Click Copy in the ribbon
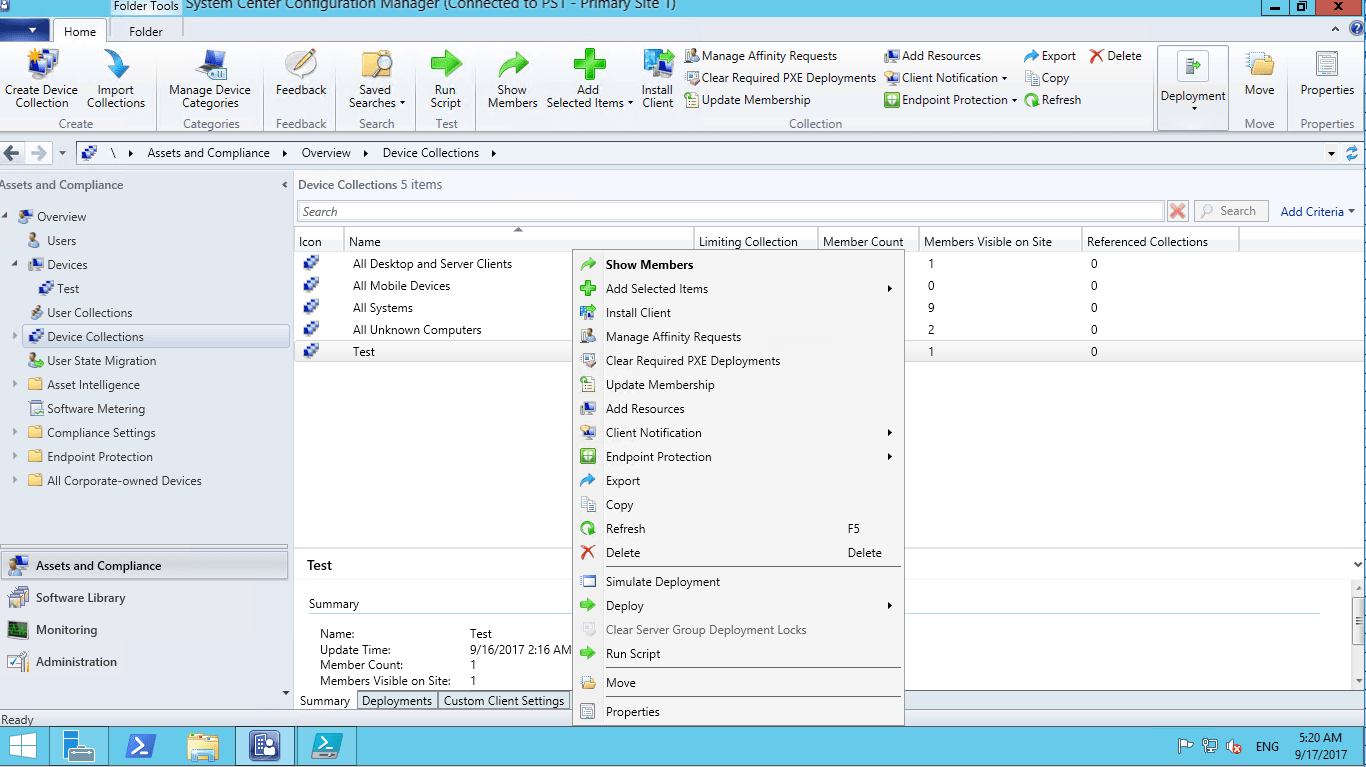Viewport: 1366px width, 767px height. point(1047,78)
